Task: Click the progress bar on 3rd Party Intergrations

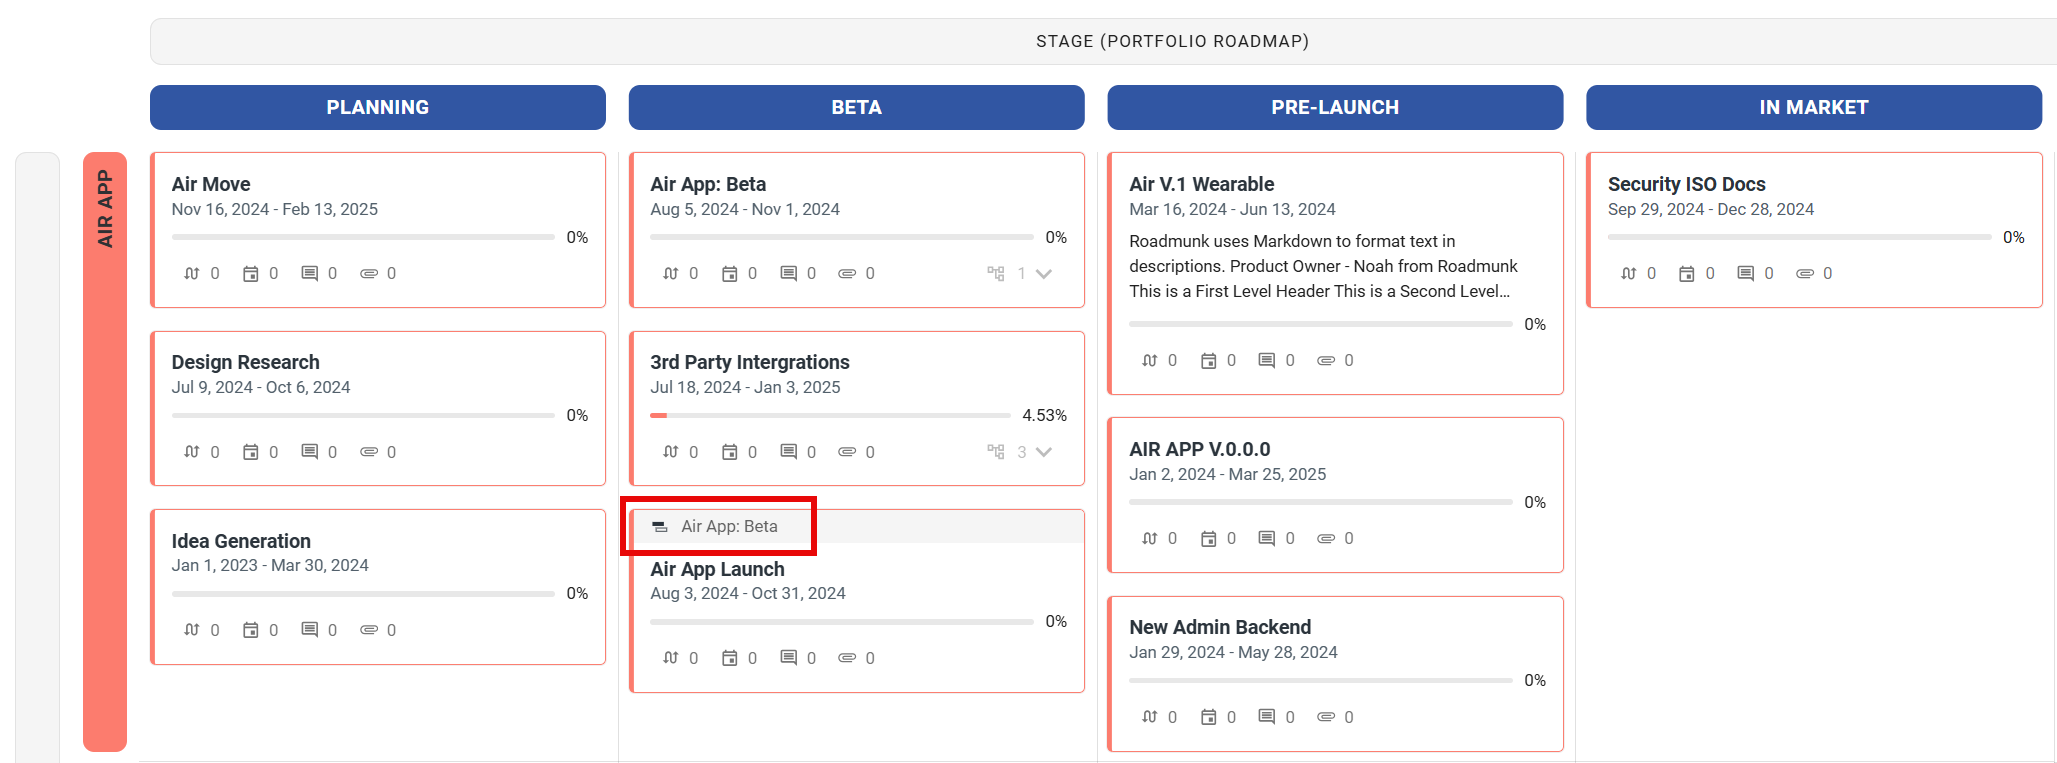Action: coord(830,415)
